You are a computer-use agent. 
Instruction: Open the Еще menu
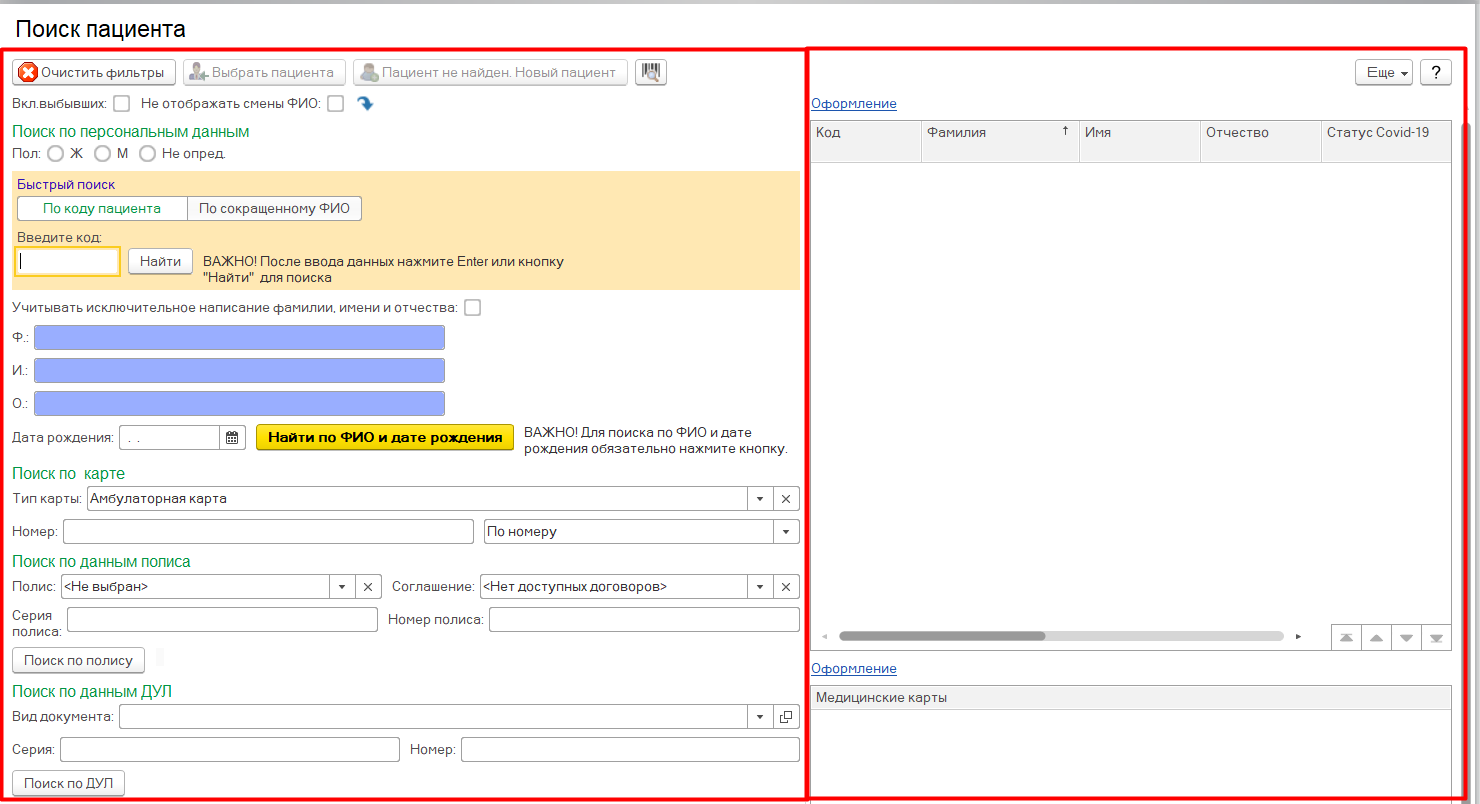pyautogui.click(x=1384, y=73)
